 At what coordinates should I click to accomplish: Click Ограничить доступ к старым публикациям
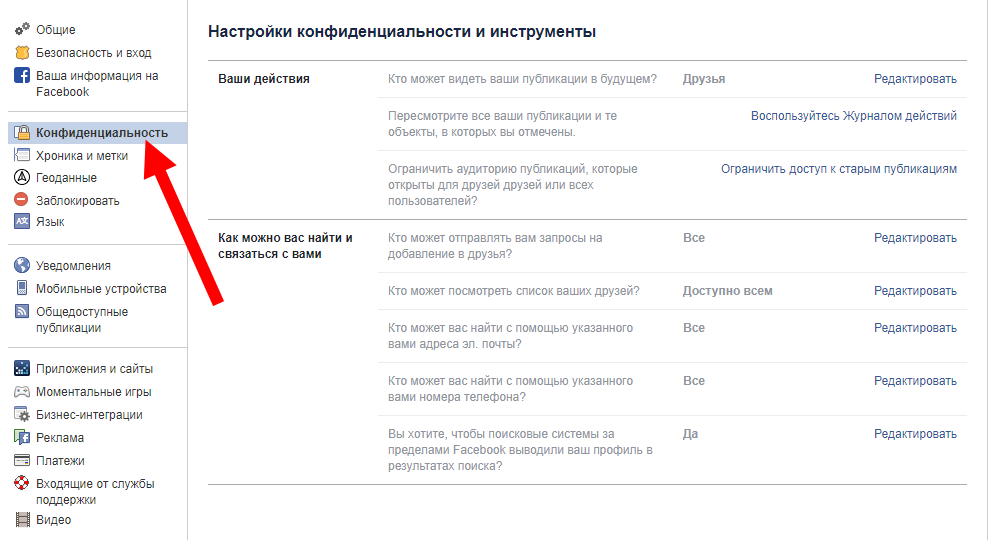pos(838,169)
